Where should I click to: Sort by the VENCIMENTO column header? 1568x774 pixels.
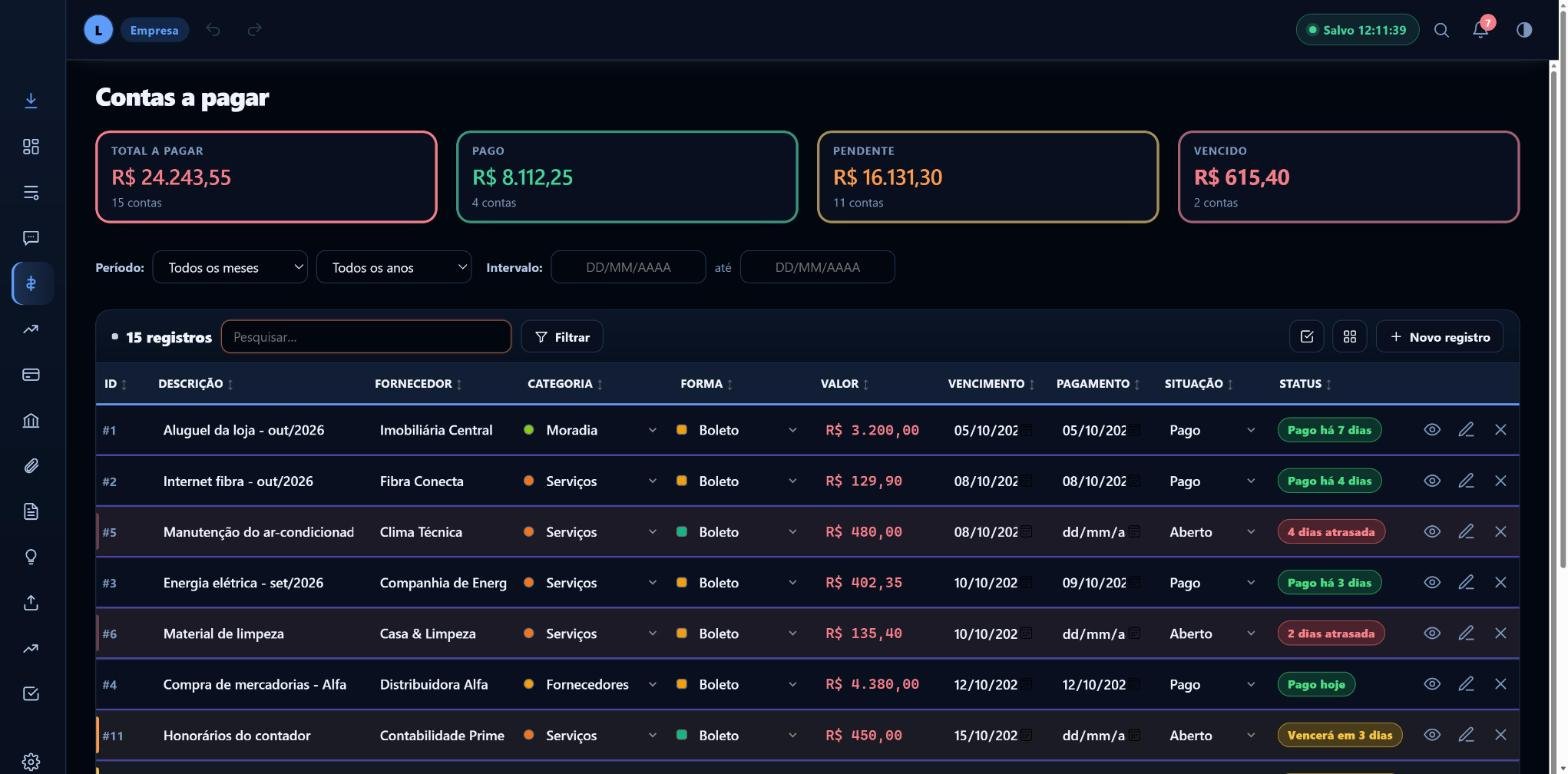991,384
